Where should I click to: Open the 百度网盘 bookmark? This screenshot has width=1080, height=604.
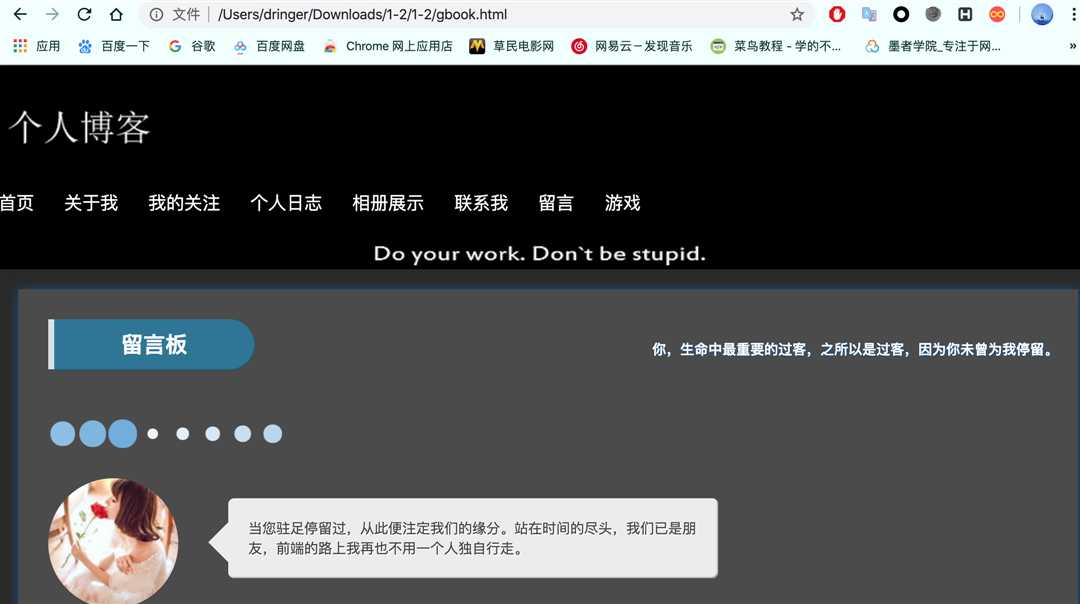click(x=270, y=46)
